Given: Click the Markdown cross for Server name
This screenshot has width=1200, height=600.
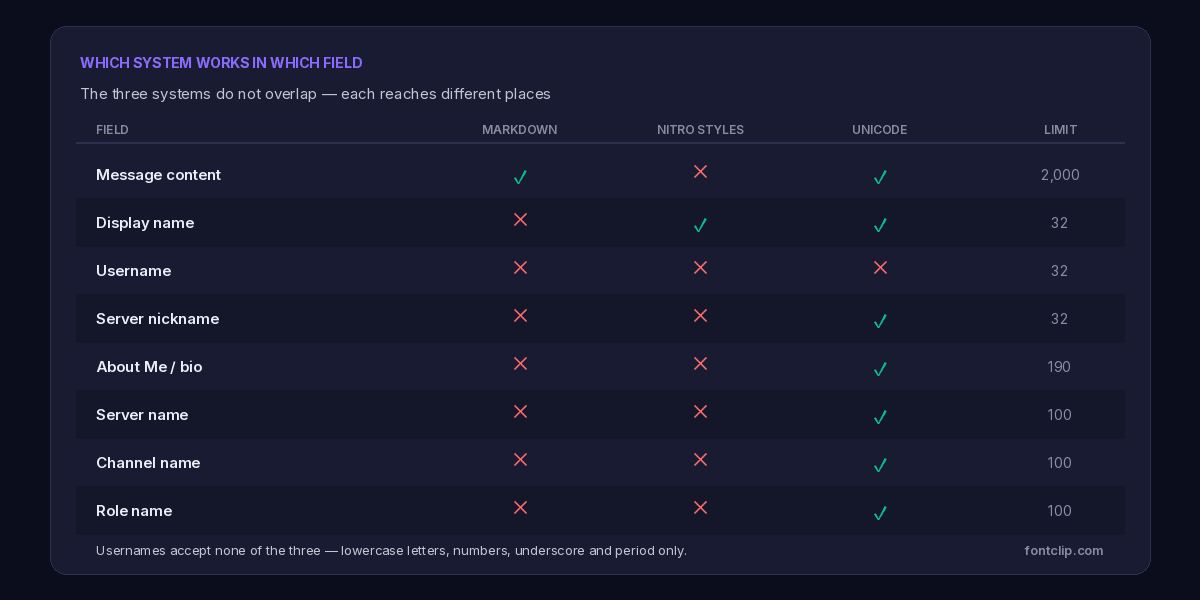Looking at the screenshot, I should coord(520,412).
